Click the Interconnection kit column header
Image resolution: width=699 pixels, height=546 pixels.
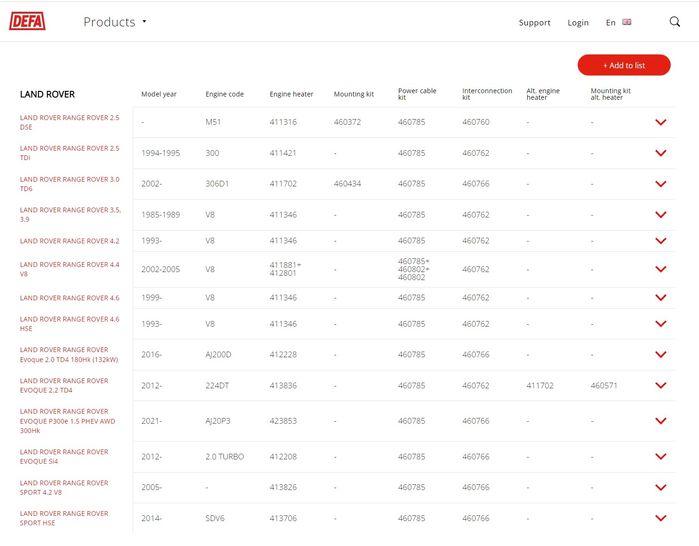pos(487,94)
